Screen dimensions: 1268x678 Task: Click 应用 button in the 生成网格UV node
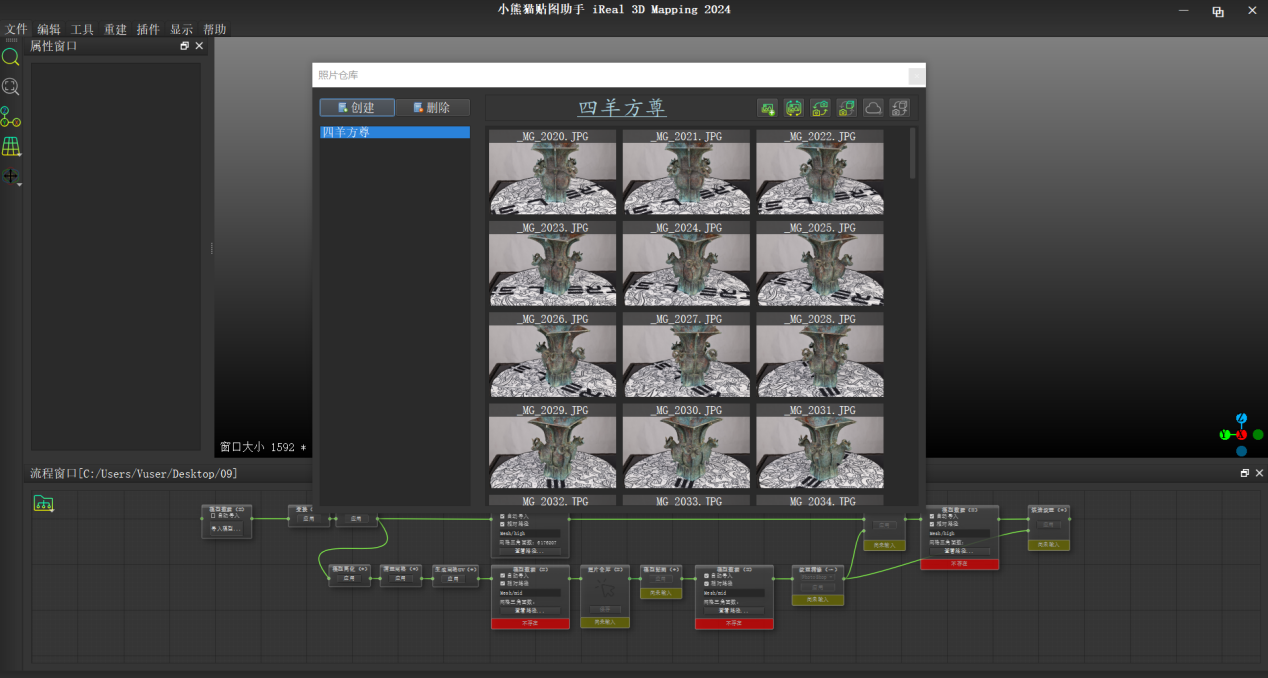(453, 578)
